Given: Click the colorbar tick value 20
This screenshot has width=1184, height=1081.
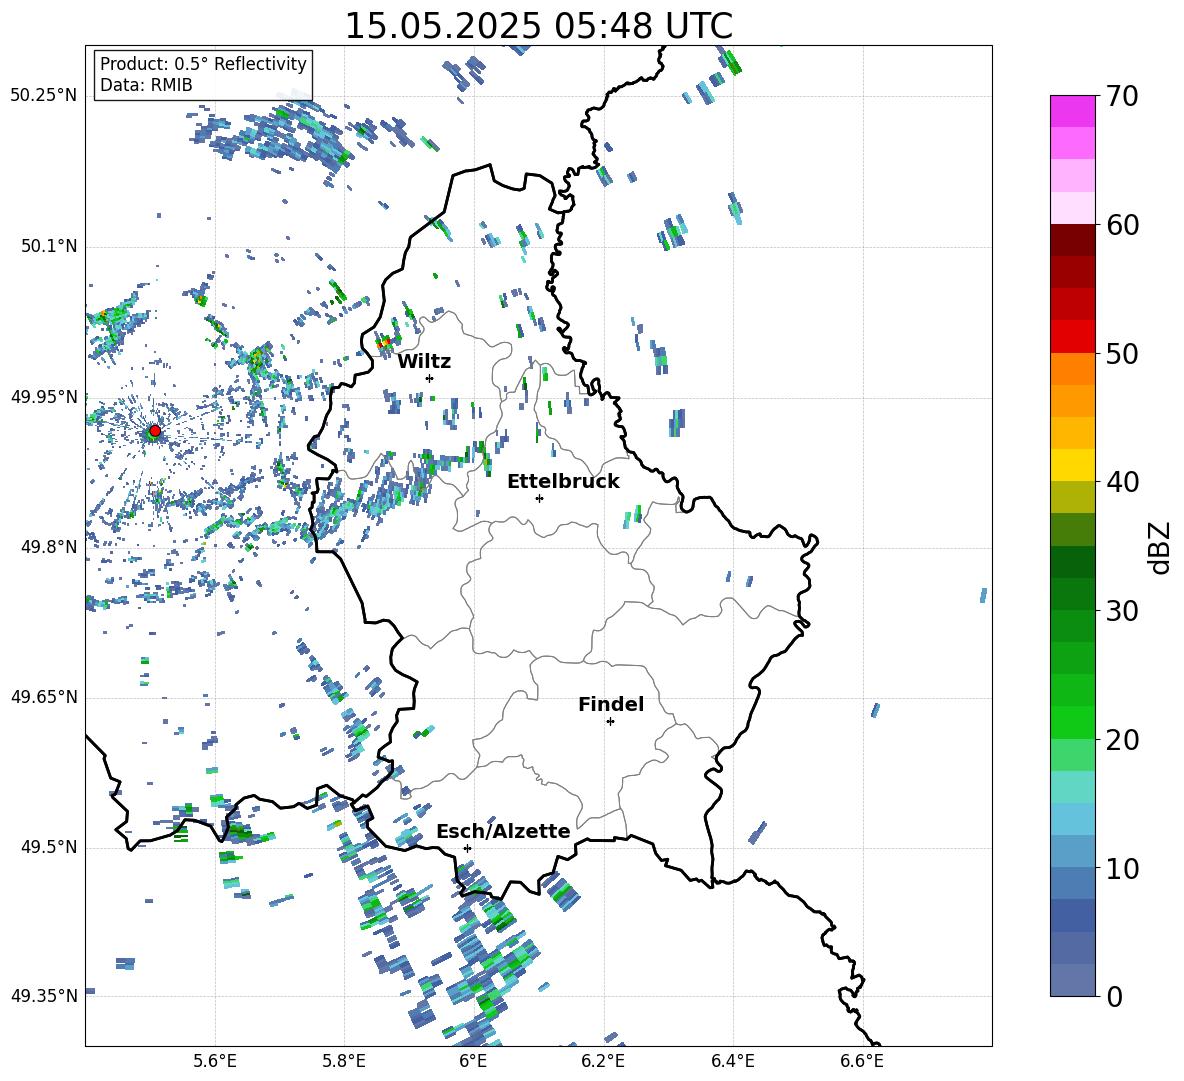Looking at the screenshot, I should [x=1121, y=740].
